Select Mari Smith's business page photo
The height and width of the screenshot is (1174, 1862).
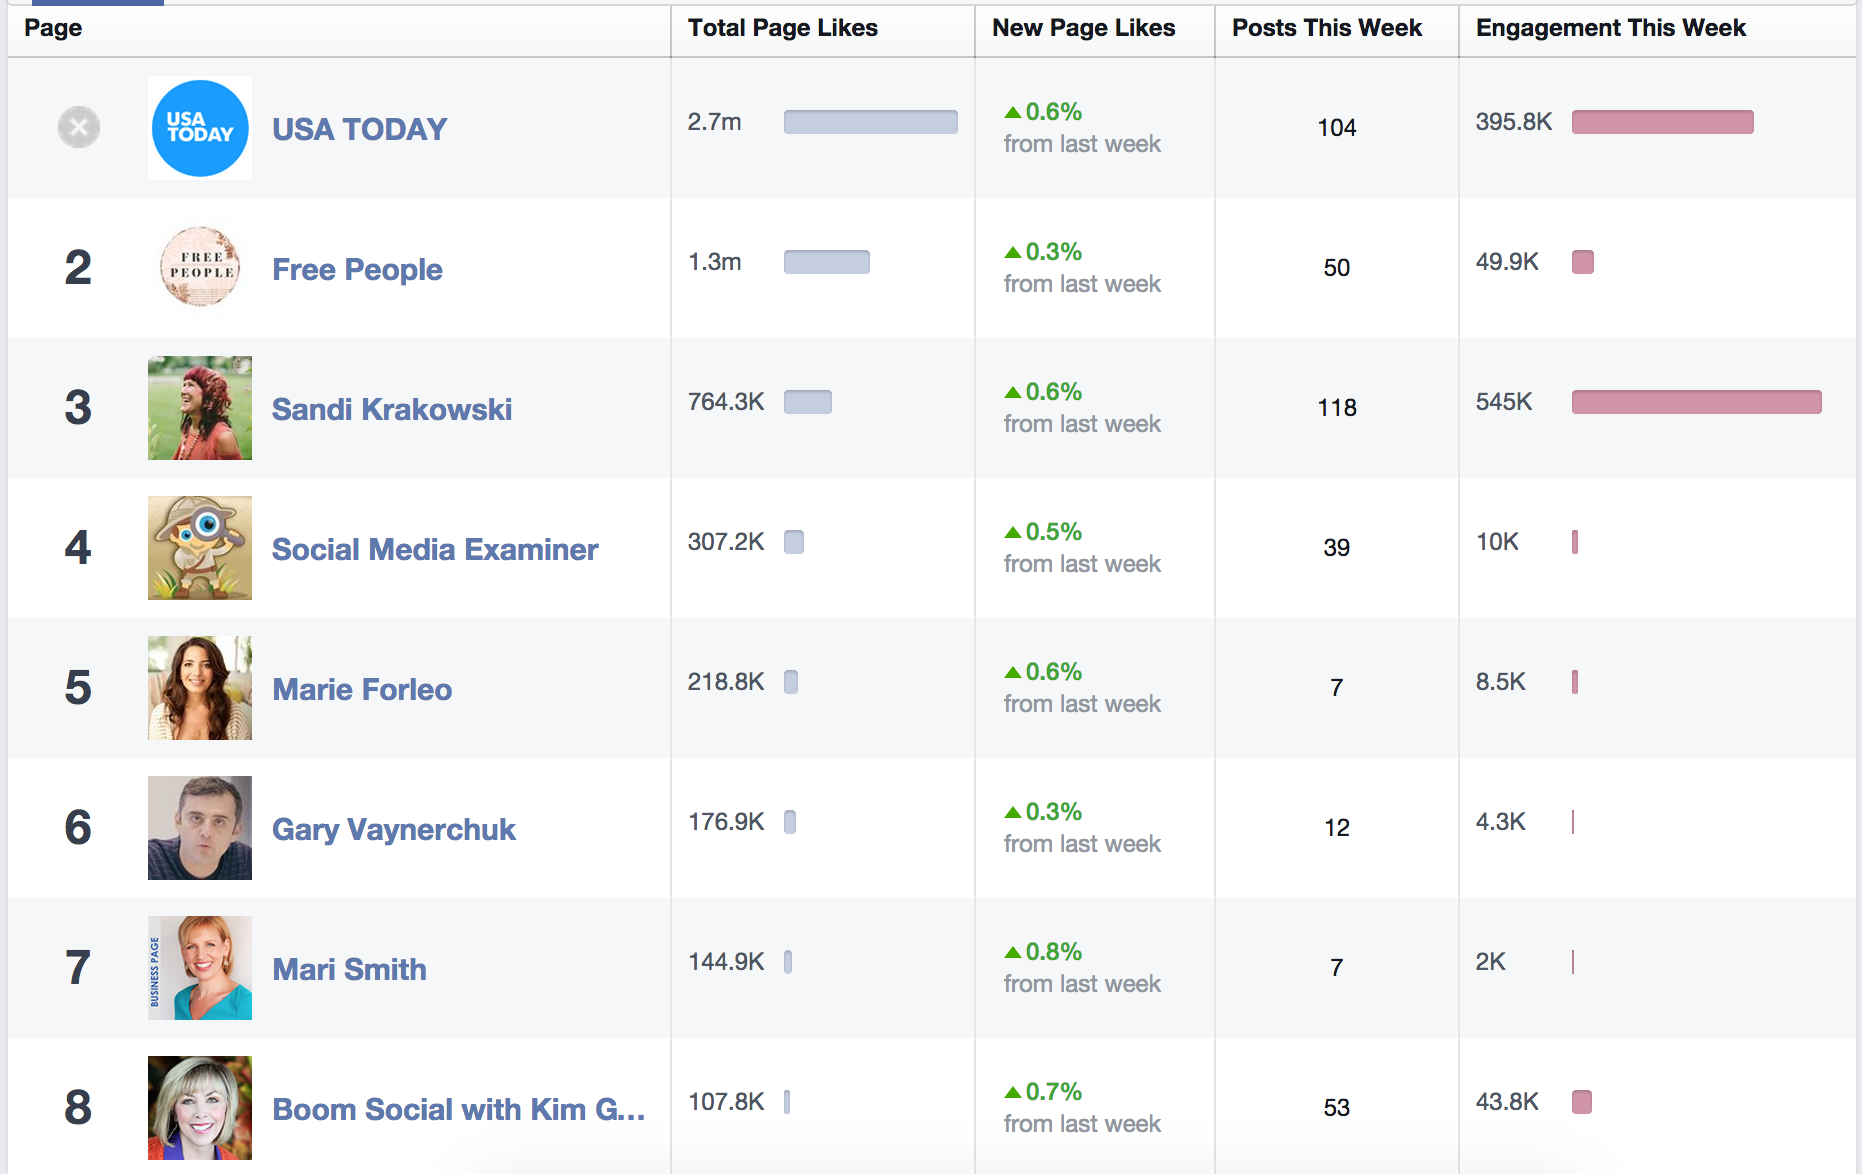tap(199, 968)
